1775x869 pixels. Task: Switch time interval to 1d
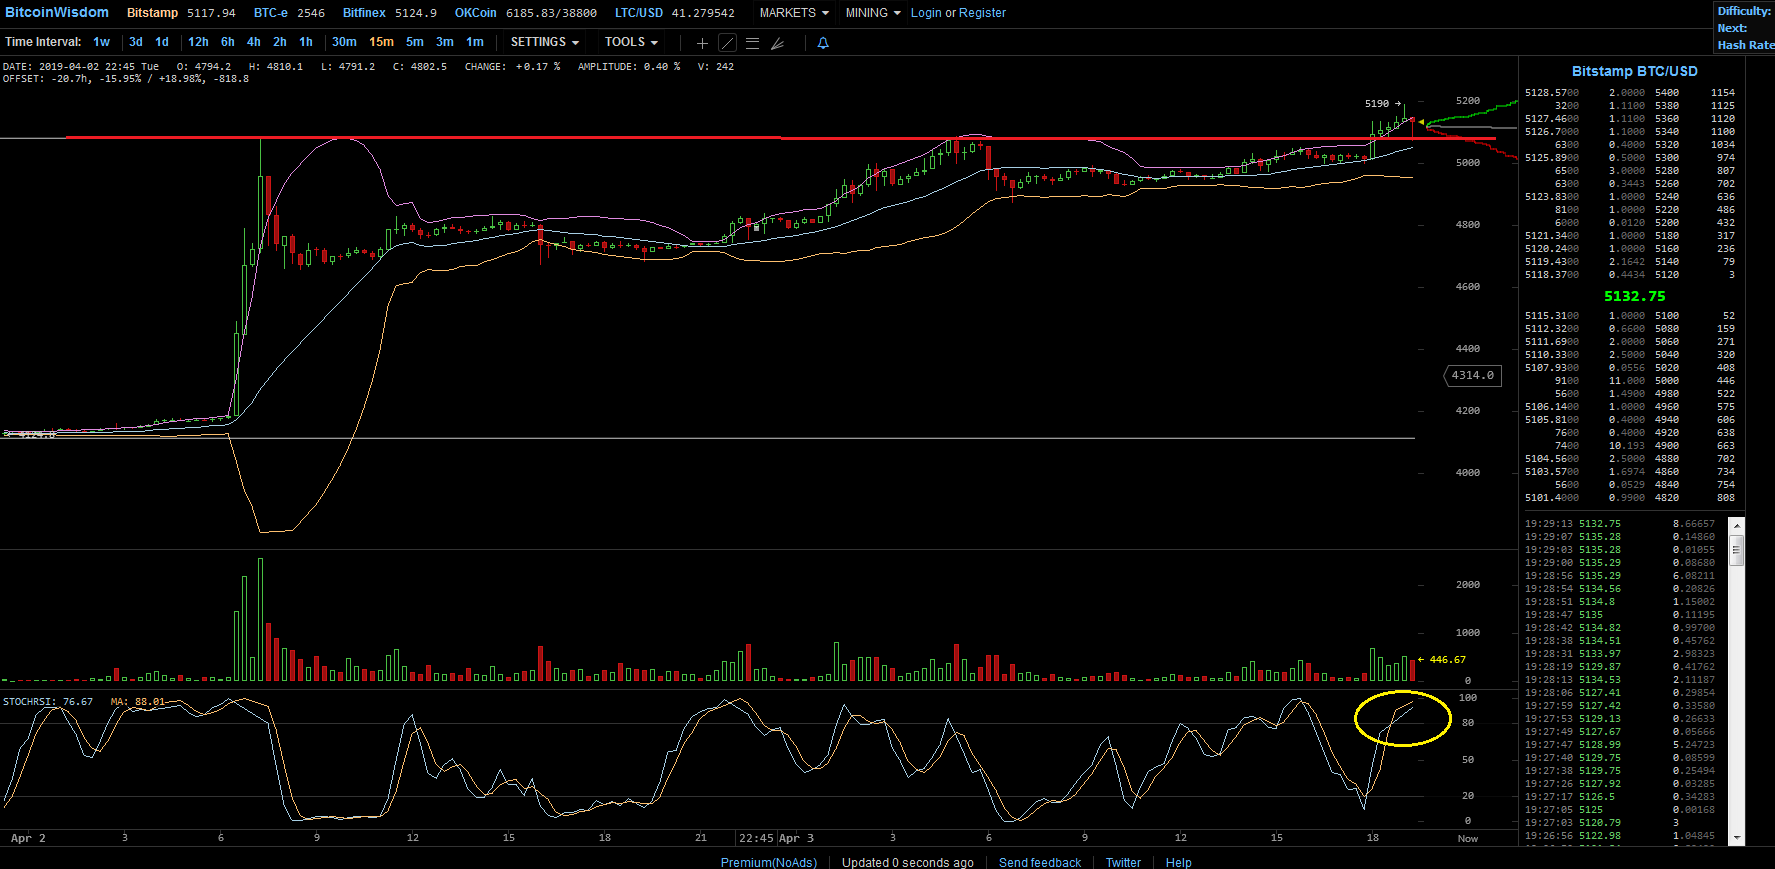click(x=162, y=42)
